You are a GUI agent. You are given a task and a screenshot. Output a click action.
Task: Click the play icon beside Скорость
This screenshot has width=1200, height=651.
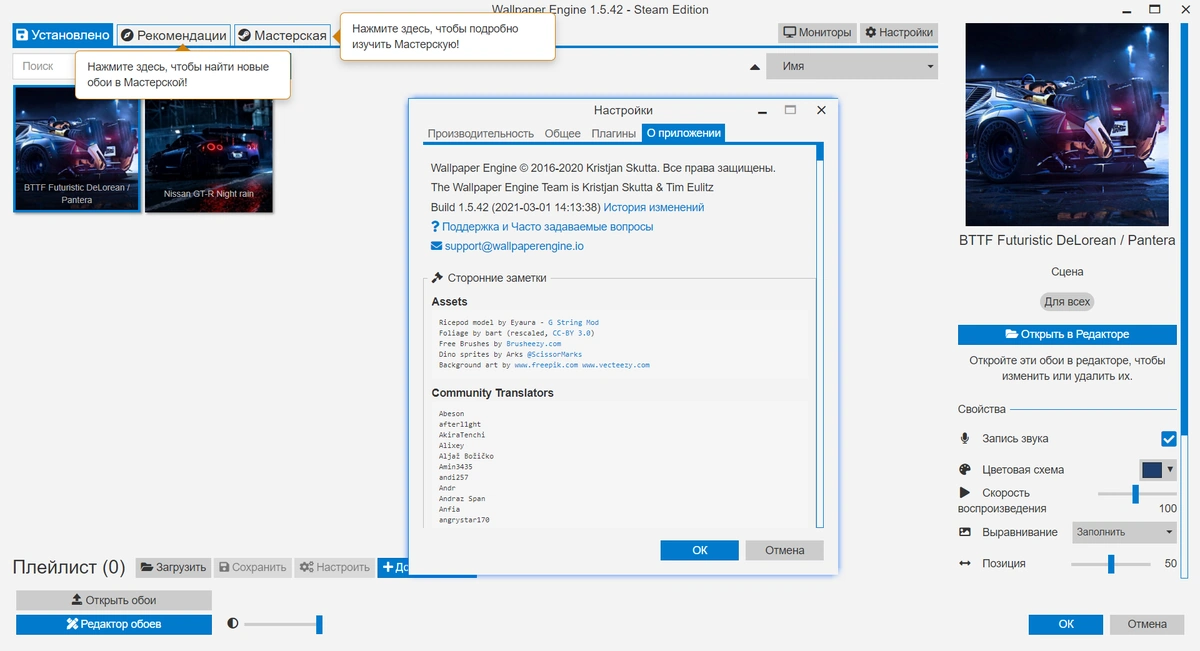965,493
